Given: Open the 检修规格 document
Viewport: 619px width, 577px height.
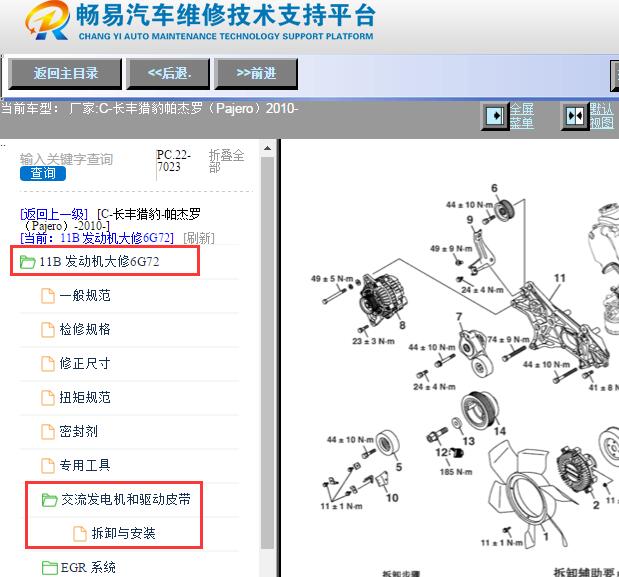Looking at the screenshot, I should (85, 329).
